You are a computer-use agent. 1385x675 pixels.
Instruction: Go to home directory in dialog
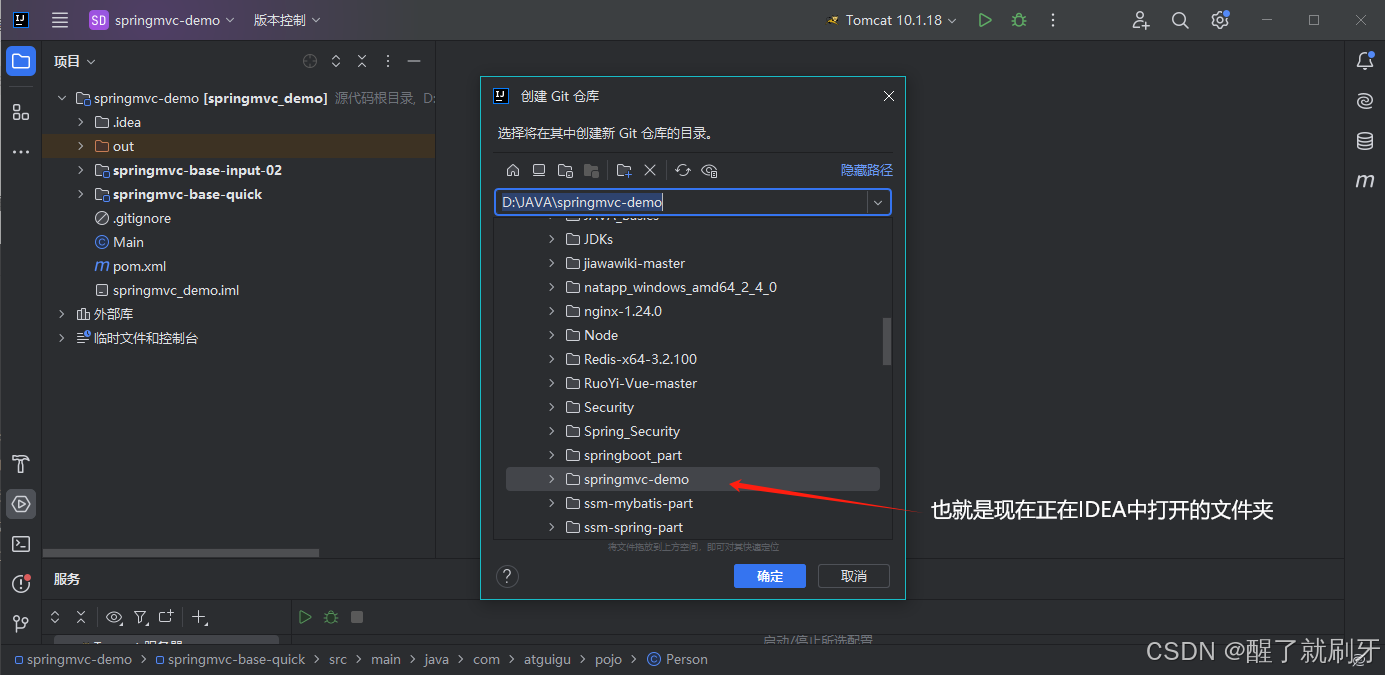513,170
